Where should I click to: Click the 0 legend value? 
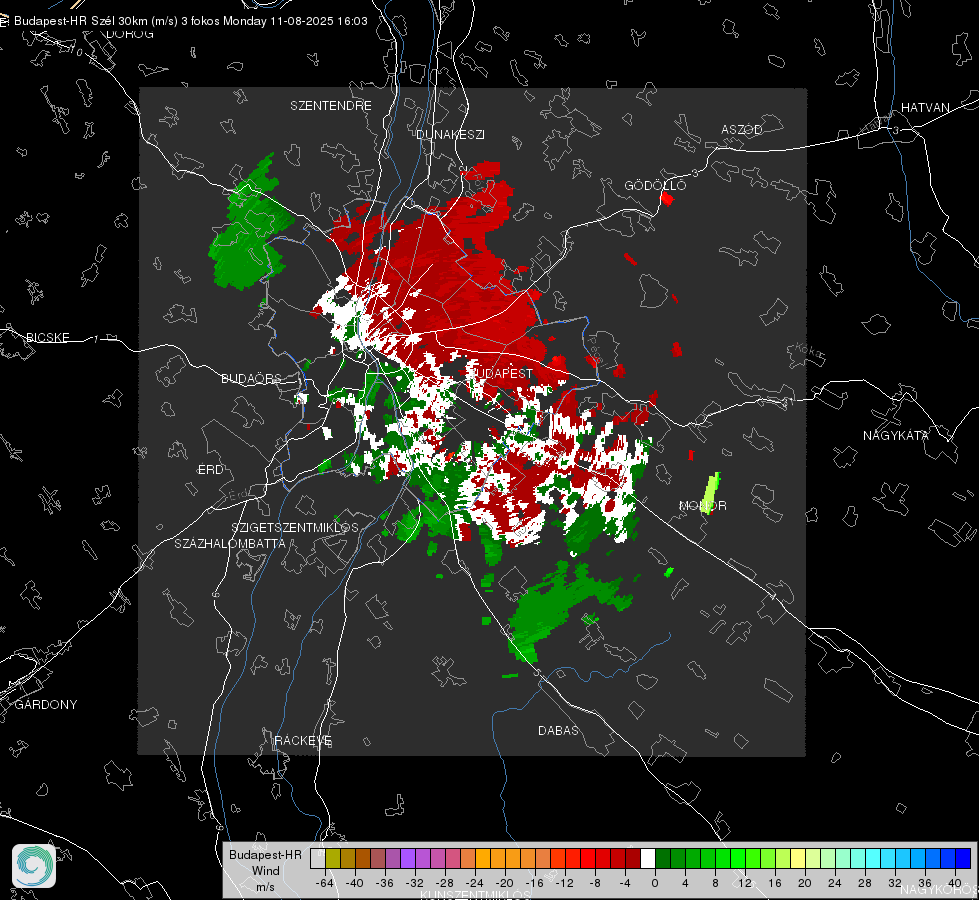pyautogui.click(x=655, y=883)
